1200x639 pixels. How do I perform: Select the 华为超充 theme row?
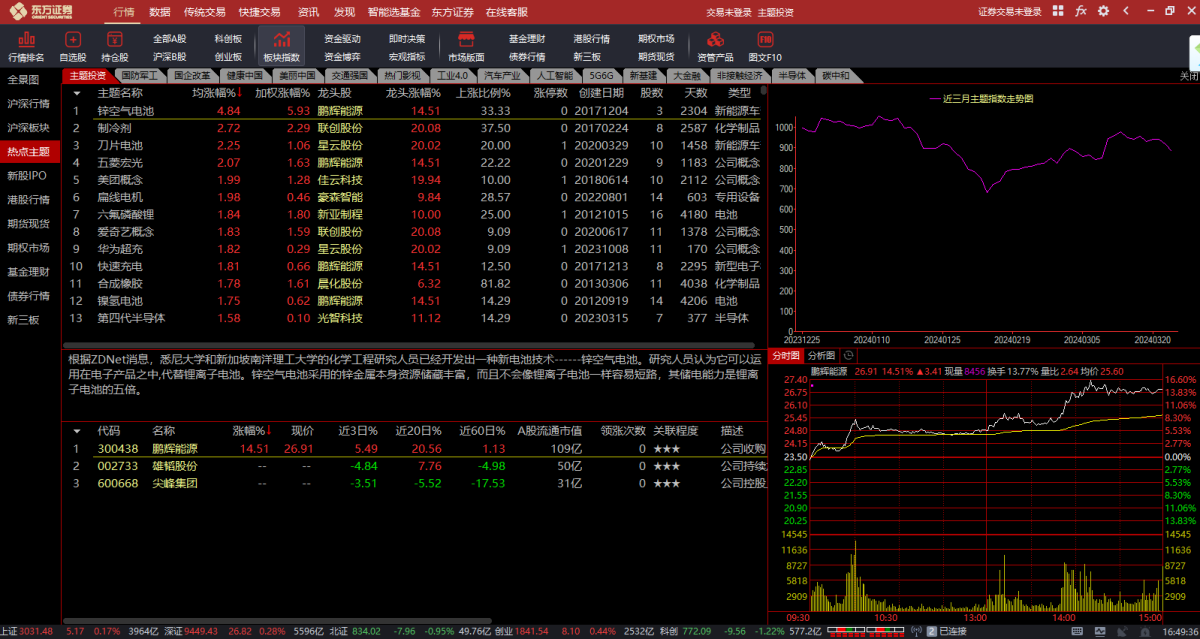415,249
